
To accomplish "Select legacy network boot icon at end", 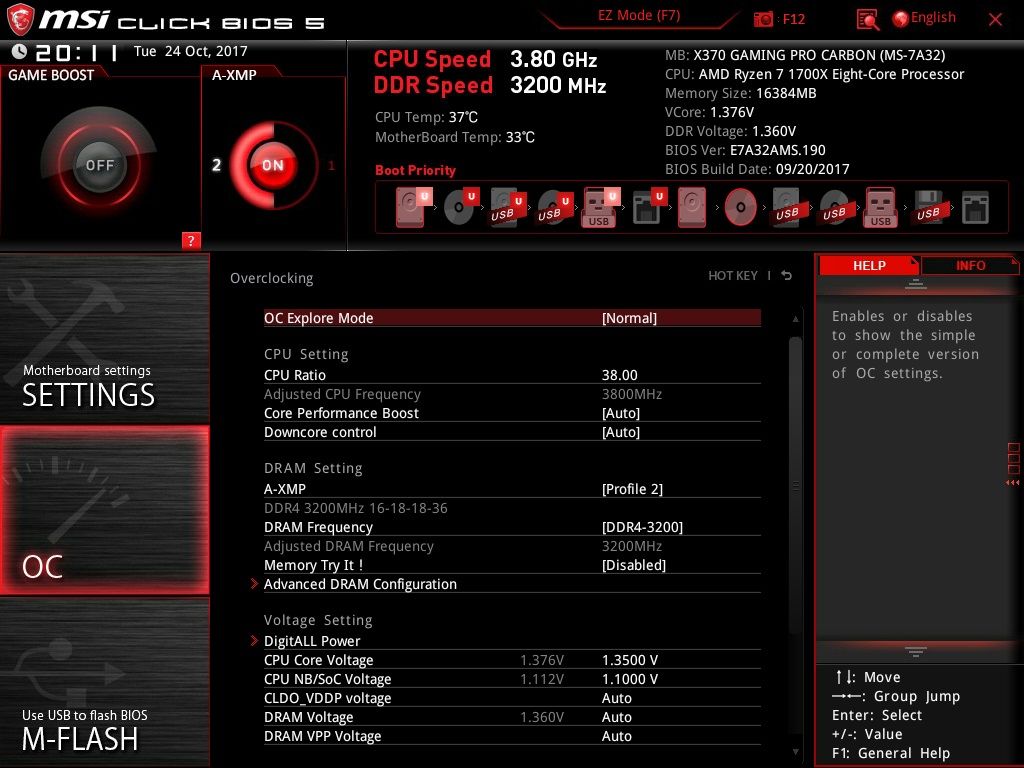I will pyautogui.click(x=975, y=207).
